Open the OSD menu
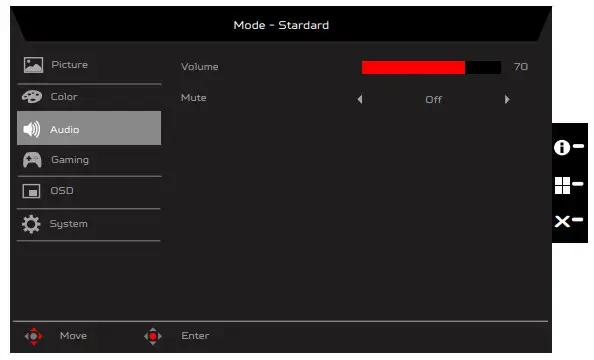The width and height of the screenshot is (594, 360). [x=89, y=191]
